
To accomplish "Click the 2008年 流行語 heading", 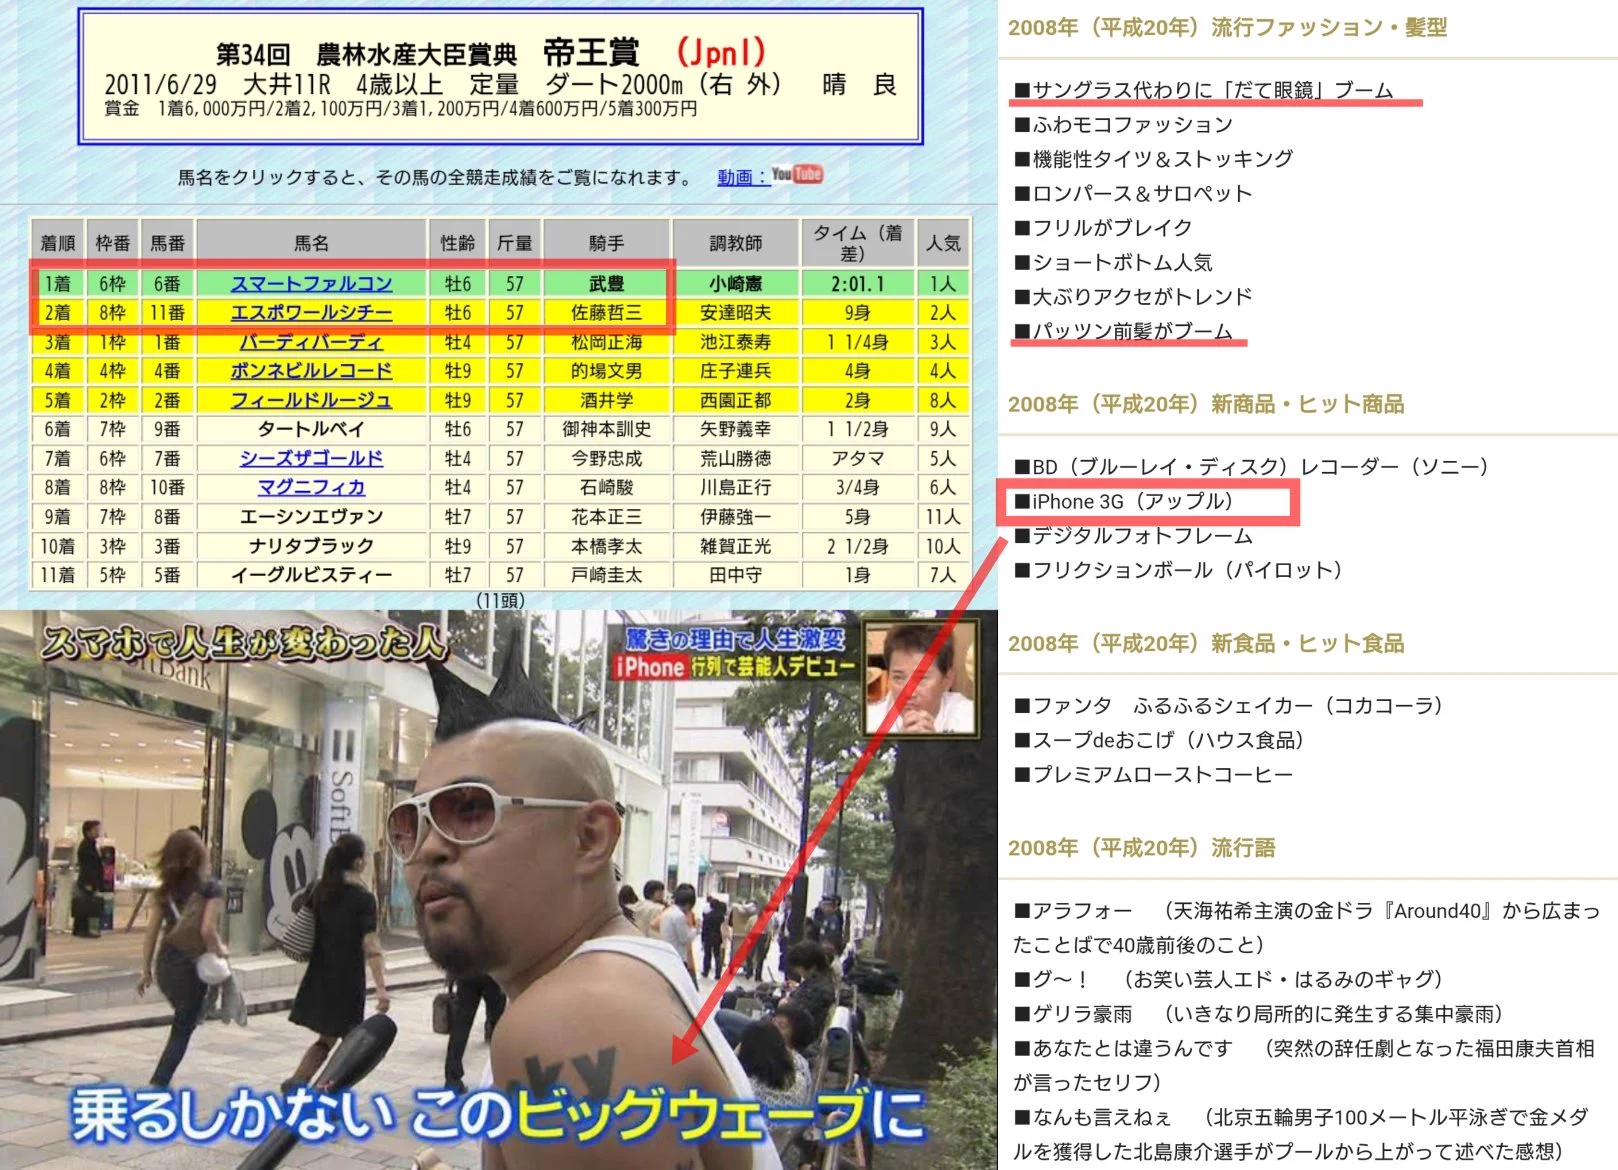I will [1141, 848].
